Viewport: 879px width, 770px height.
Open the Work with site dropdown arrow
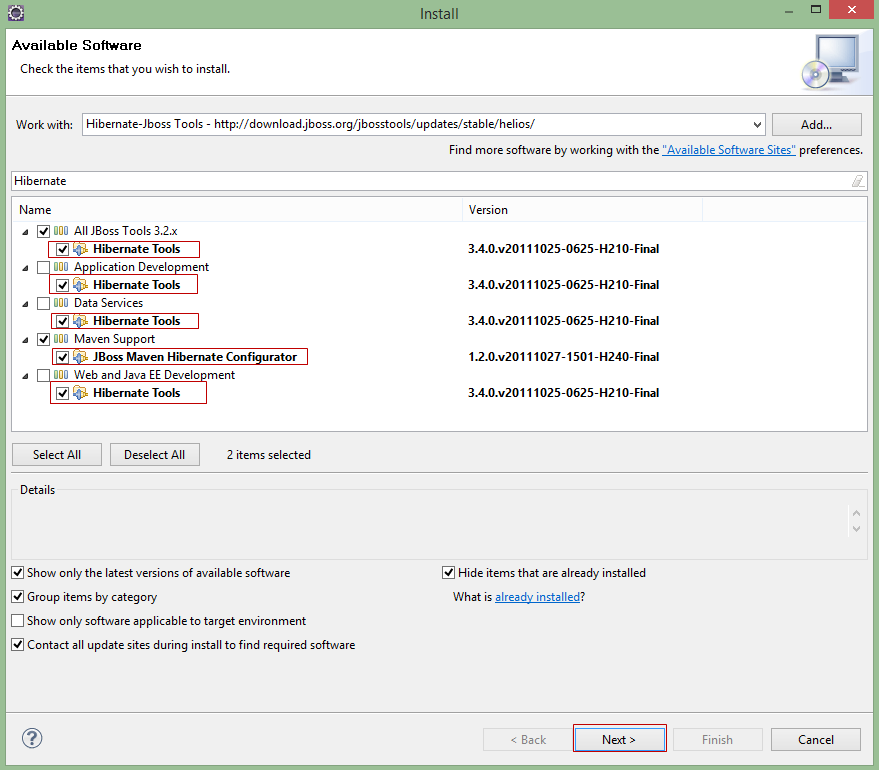[x=757, y=124]
